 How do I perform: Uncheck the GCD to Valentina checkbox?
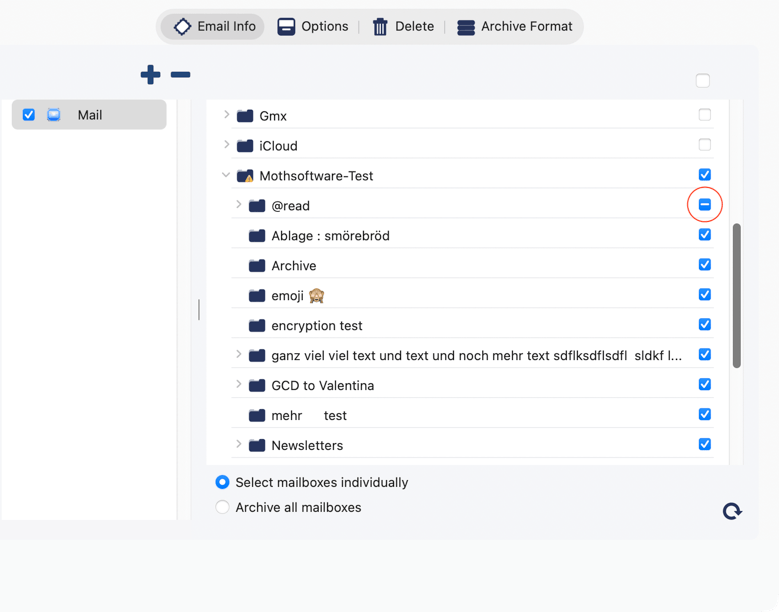coord(704,384)
